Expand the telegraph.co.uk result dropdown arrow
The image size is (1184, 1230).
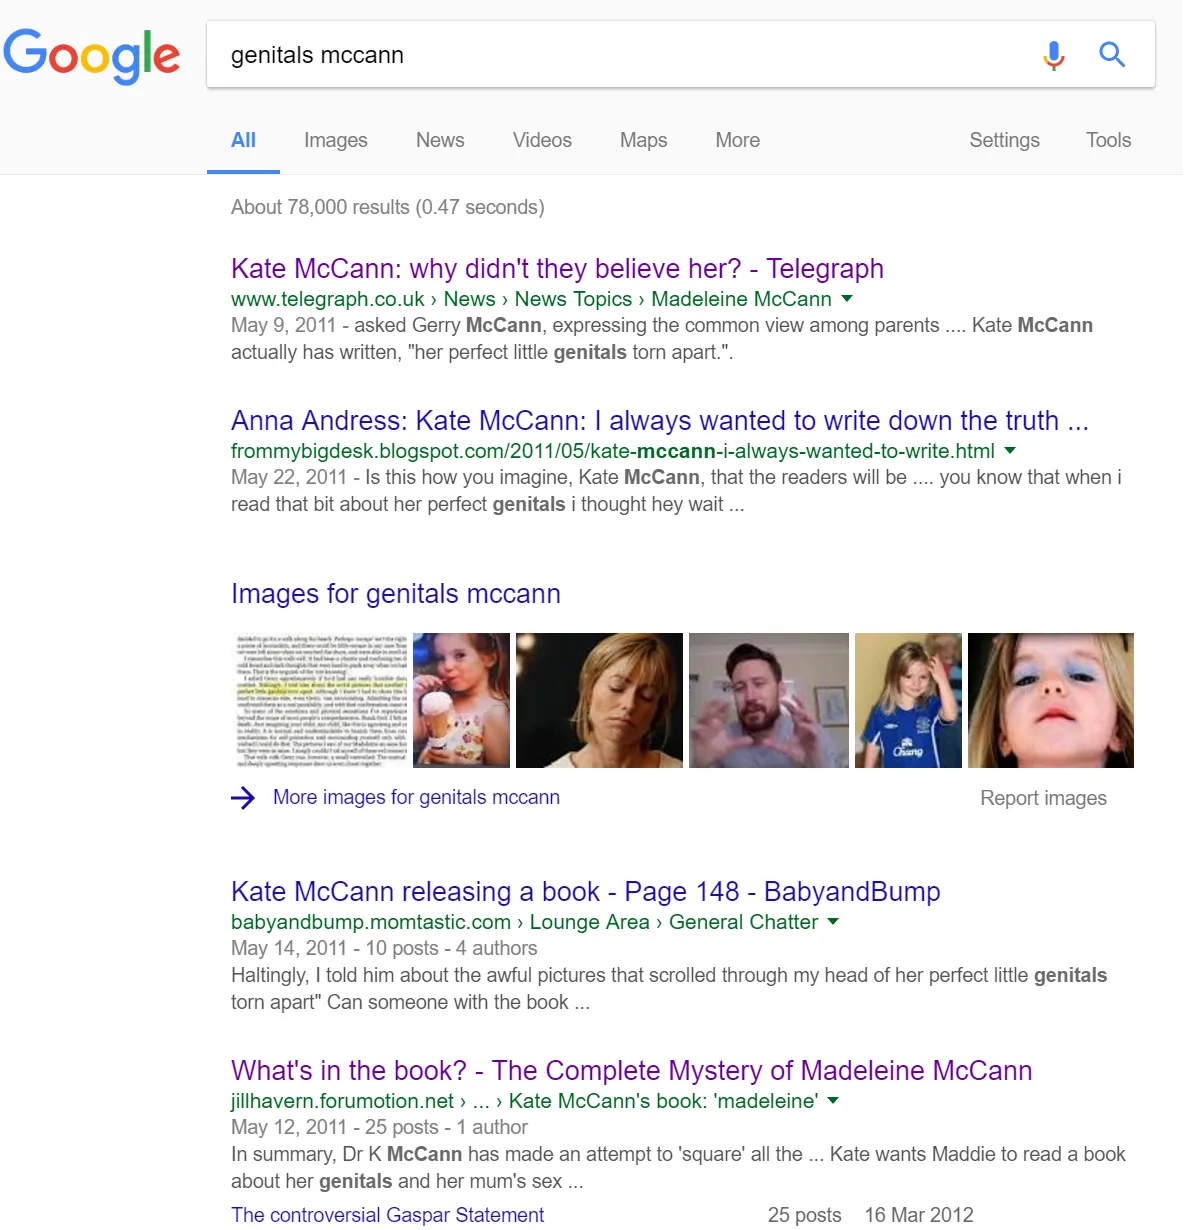[x=847, y=298]
